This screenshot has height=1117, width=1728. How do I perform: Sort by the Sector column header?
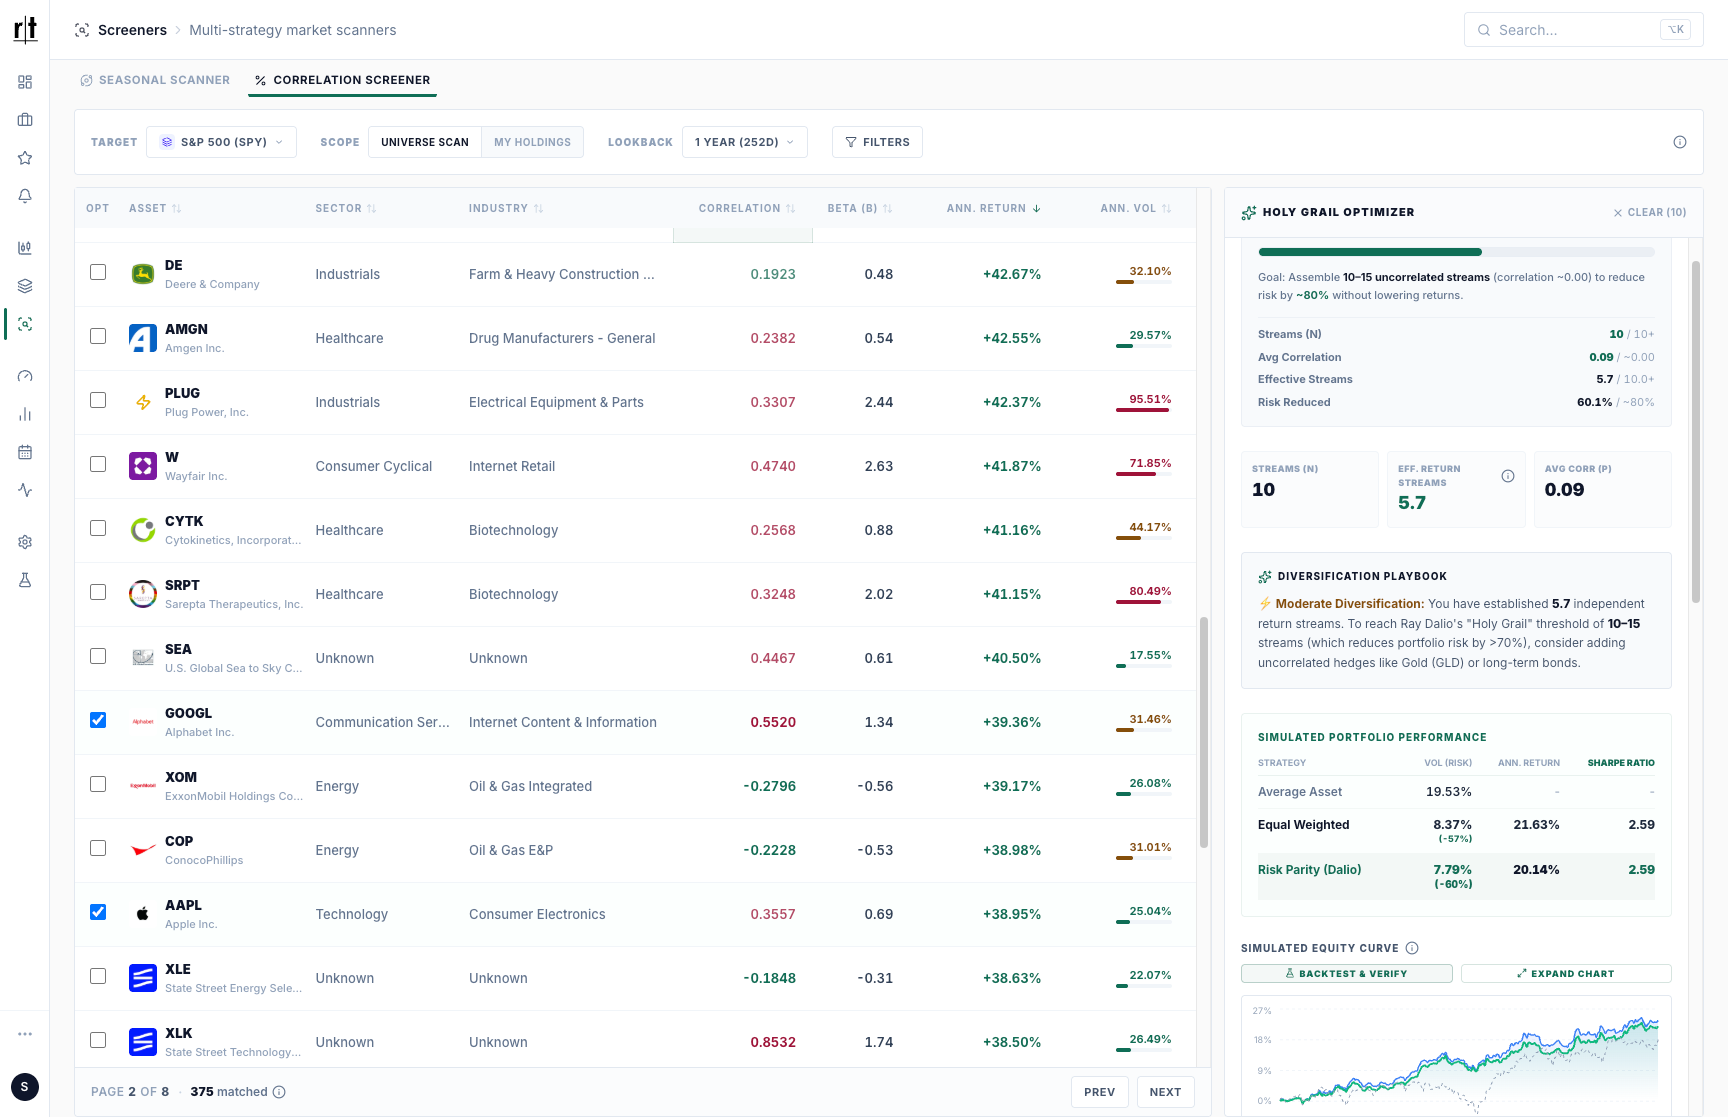[x=346, y=208]
